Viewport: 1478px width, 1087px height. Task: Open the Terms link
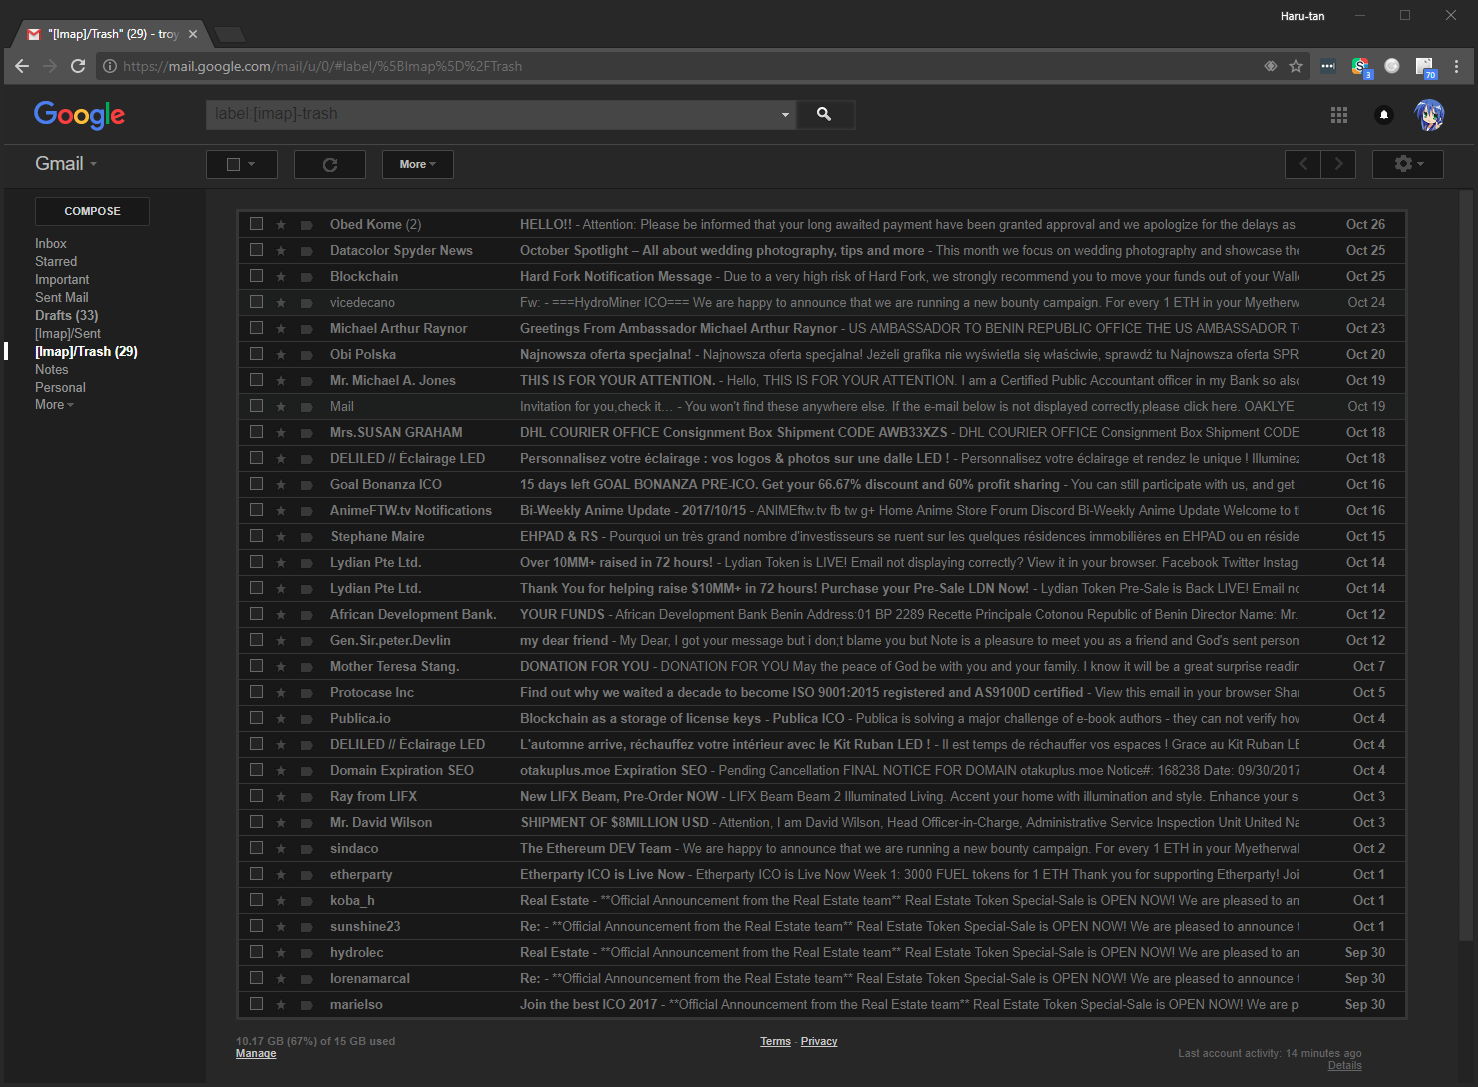pyautogui.click(x=775, y=1041)
